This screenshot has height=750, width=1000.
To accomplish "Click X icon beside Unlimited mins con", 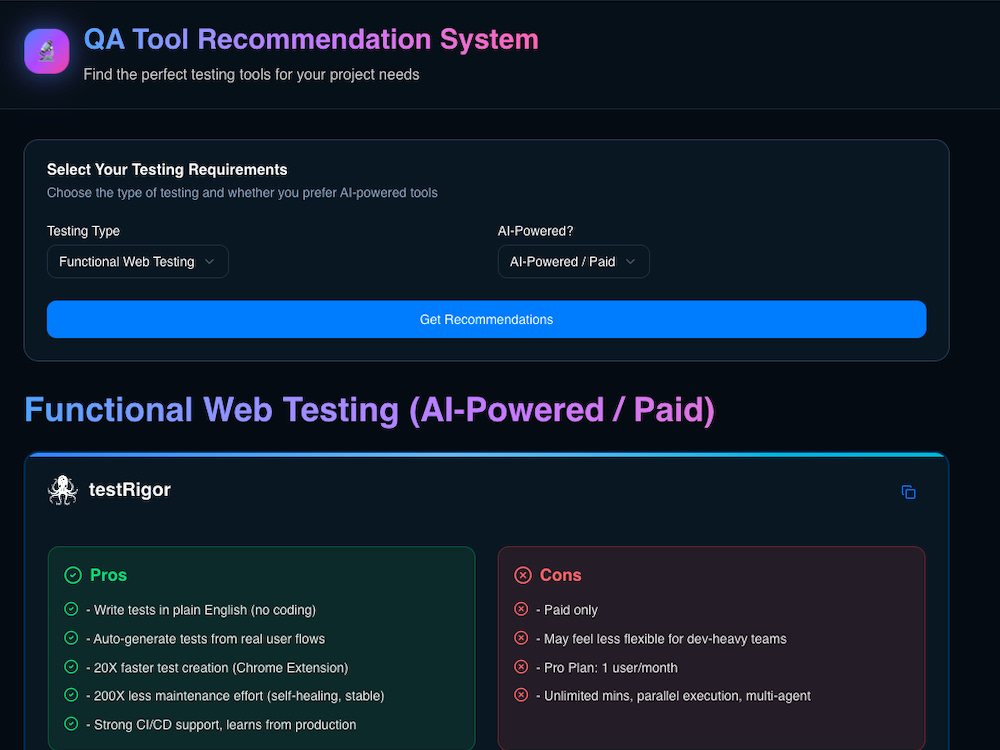I will point(521,695).
